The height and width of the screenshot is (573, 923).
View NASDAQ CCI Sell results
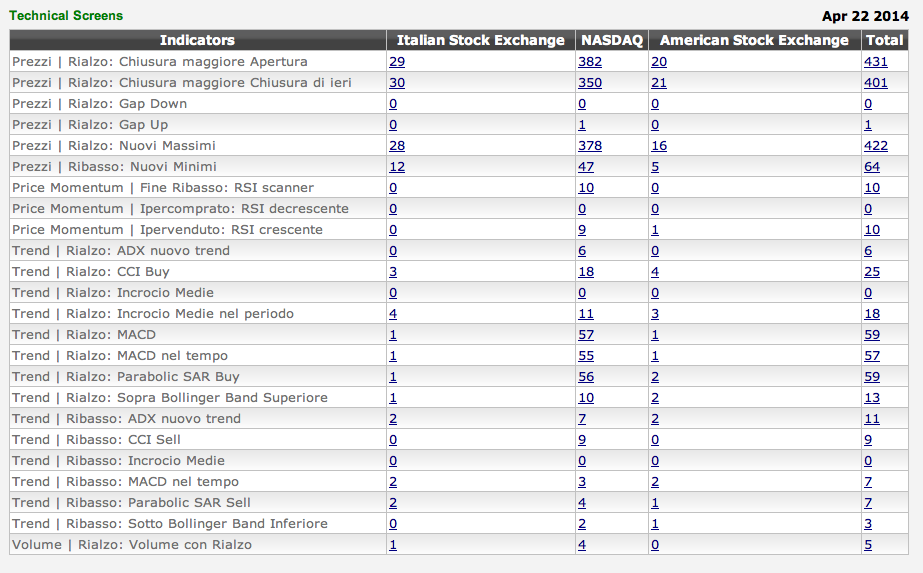pos(582,440)
